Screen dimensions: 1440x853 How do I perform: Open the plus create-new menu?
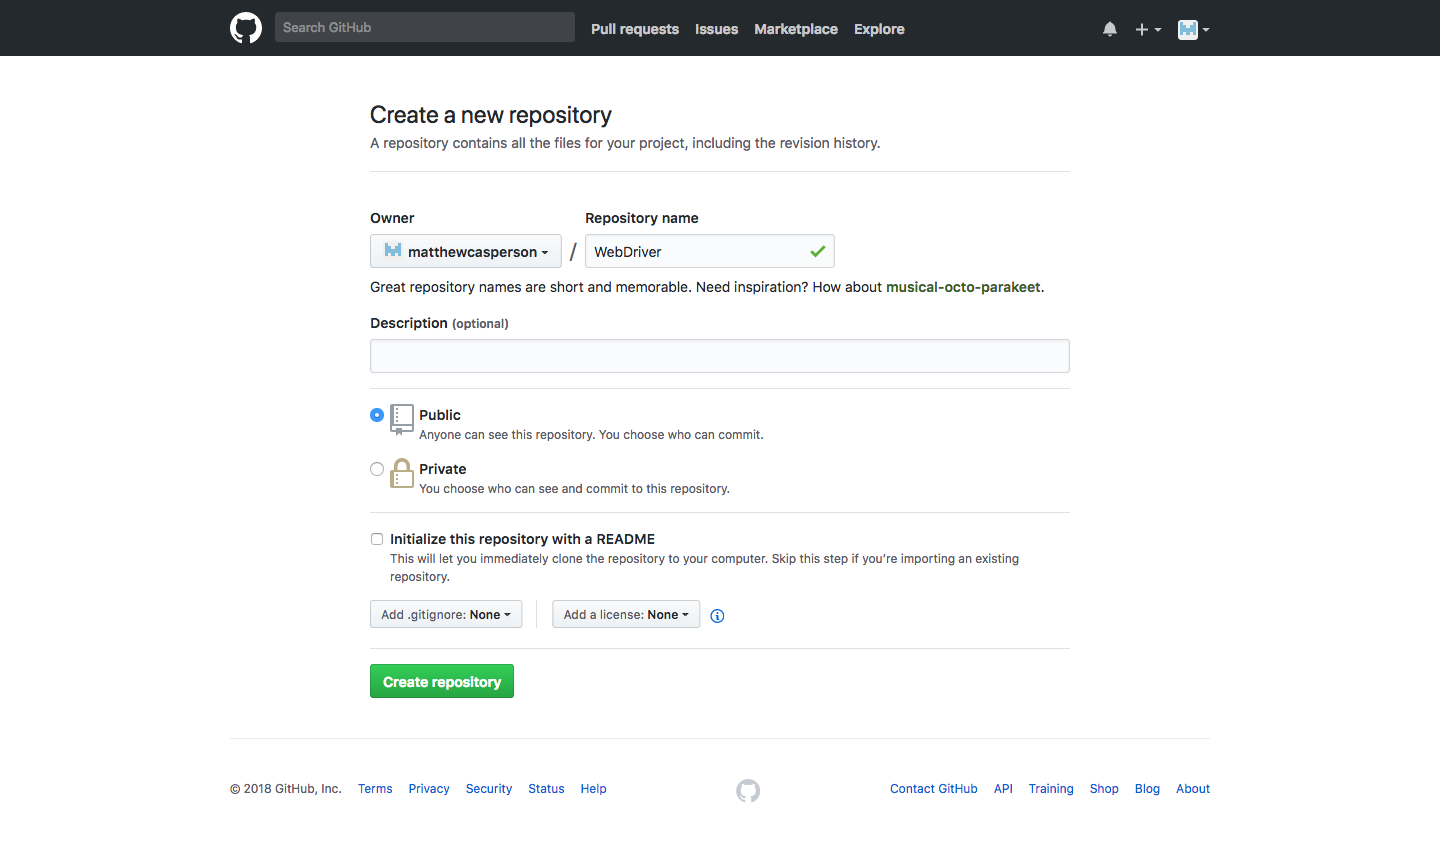(x=1147, y=29)
